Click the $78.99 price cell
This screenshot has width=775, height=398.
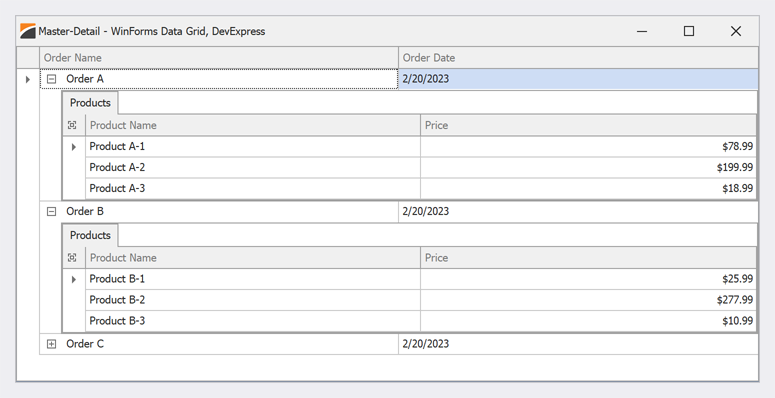[588, 147]
